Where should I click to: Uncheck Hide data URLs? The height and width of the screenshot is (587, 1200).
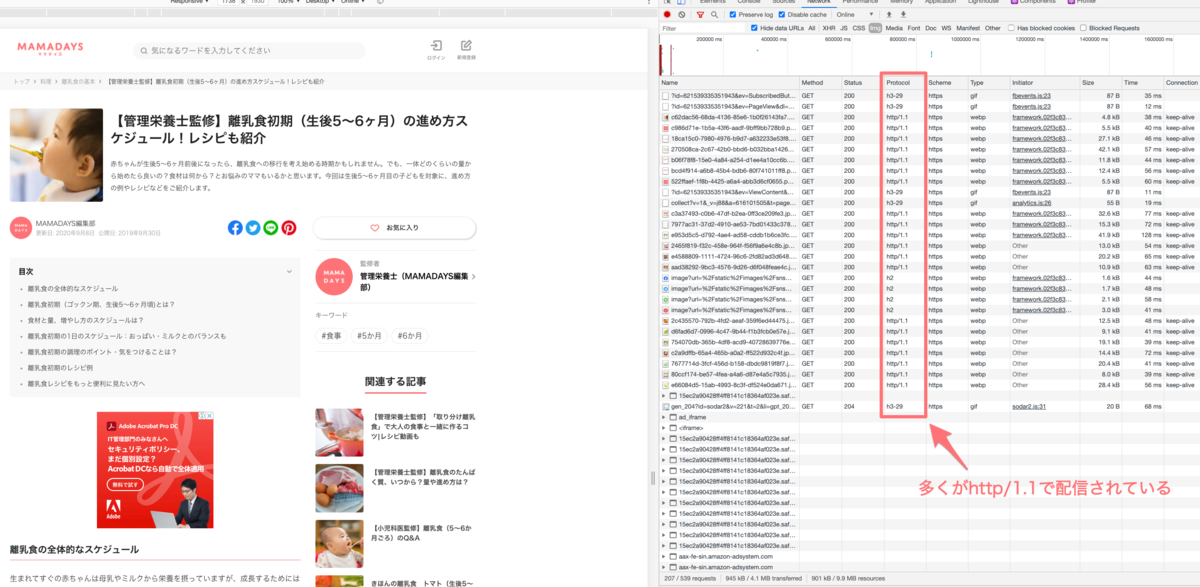[x=755, y=28]
